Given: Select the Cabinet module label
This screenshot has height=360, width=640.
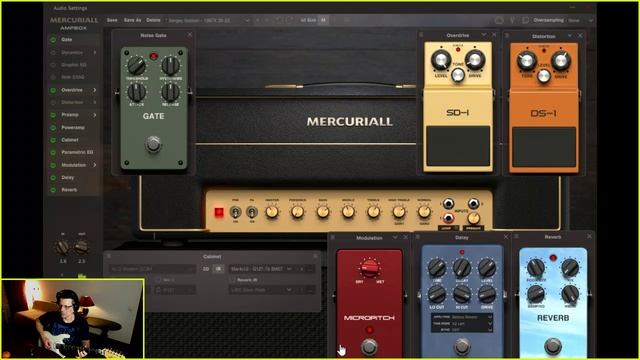Looking at the screenshot, I should pos(70,140).
